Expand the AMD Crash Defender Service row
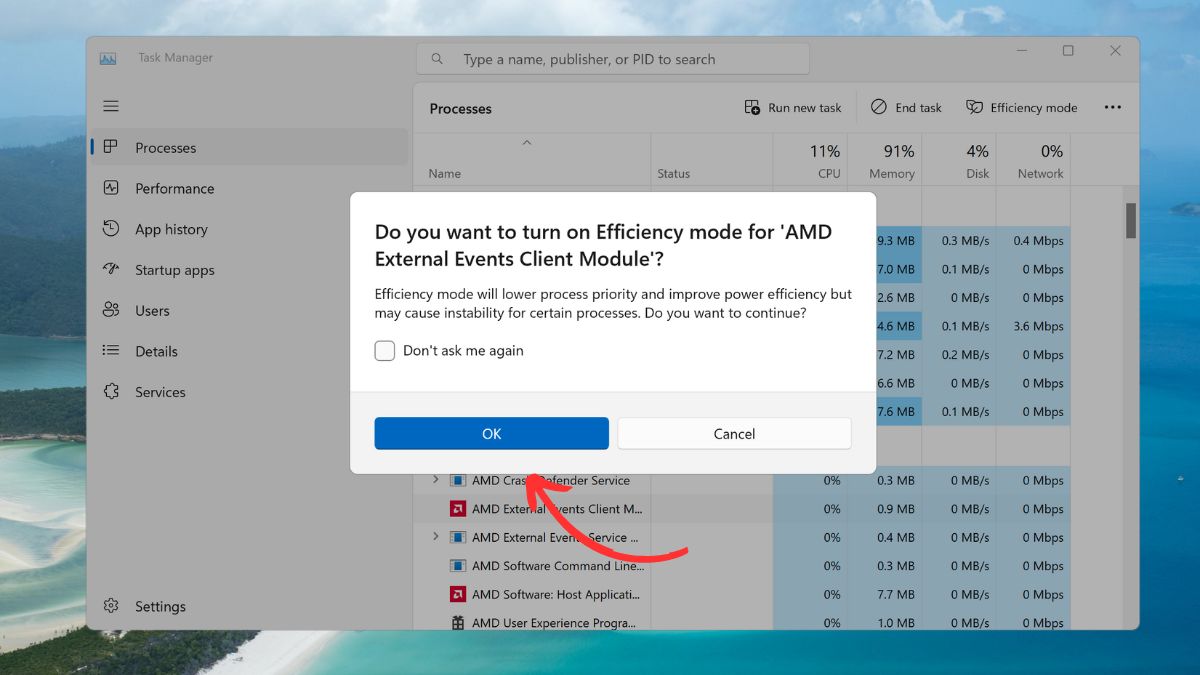The height and width of the screenshot is (675, 1200). tap(435, 480)
